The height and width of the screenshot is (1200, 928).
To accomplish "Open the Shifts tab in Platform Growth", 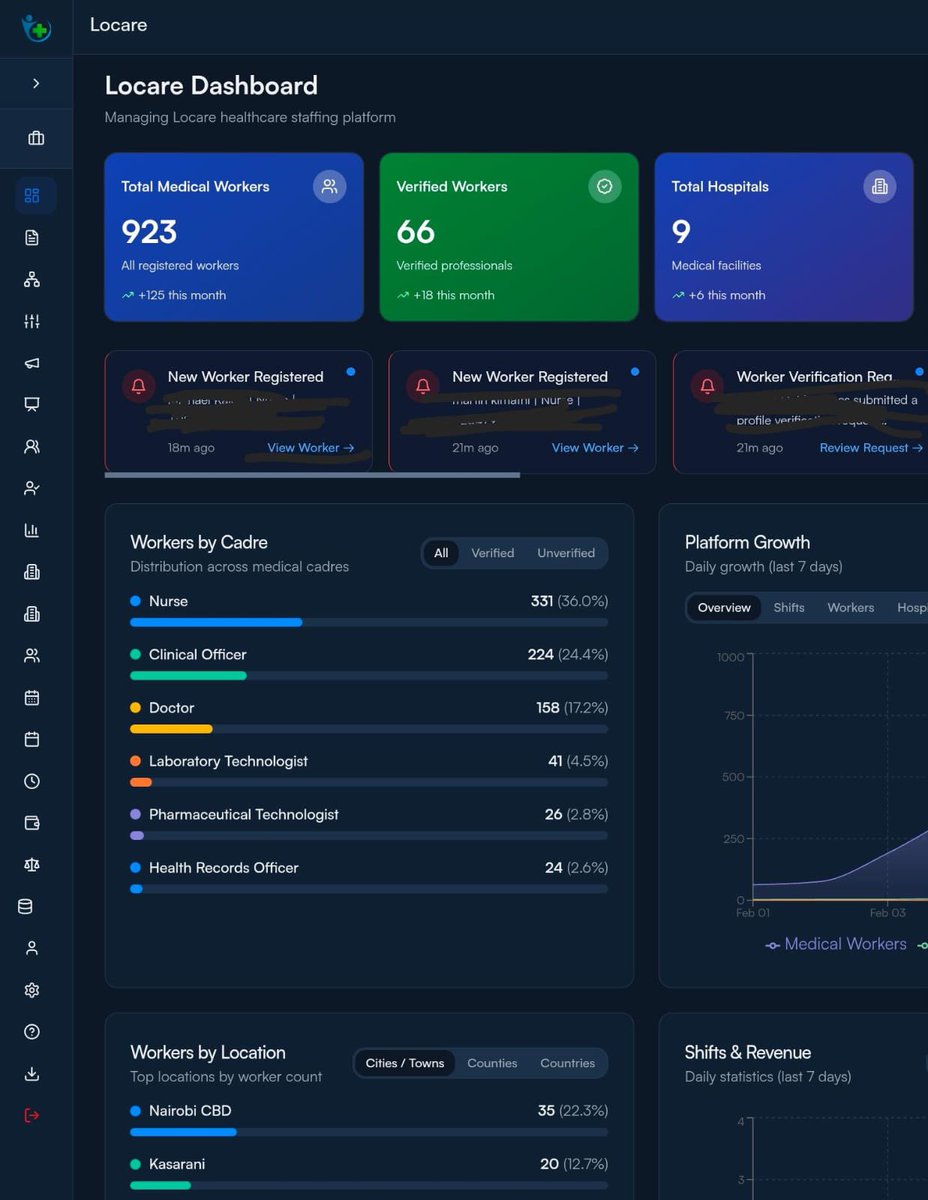I will tap(788, 607).
